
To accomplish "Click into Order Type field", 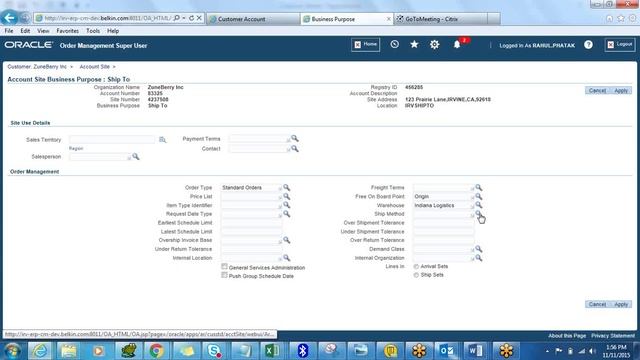I will [251, 188].
